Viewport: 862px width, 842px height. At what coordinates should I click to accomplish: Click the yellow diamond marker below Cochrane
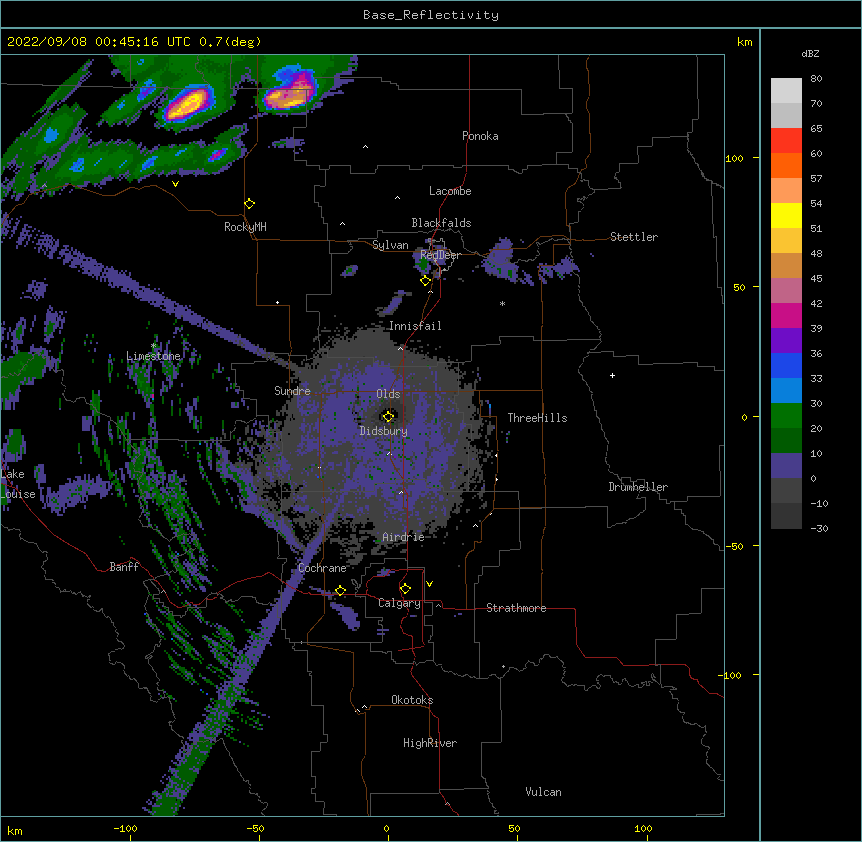[340, 591]
